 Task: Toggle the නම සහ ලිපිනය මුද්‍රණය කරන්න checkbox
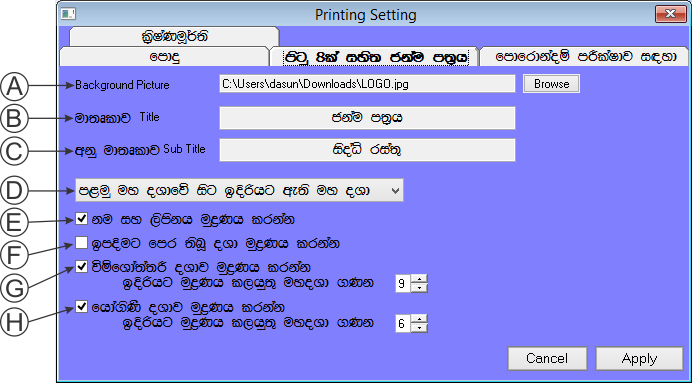pos(81,218)
